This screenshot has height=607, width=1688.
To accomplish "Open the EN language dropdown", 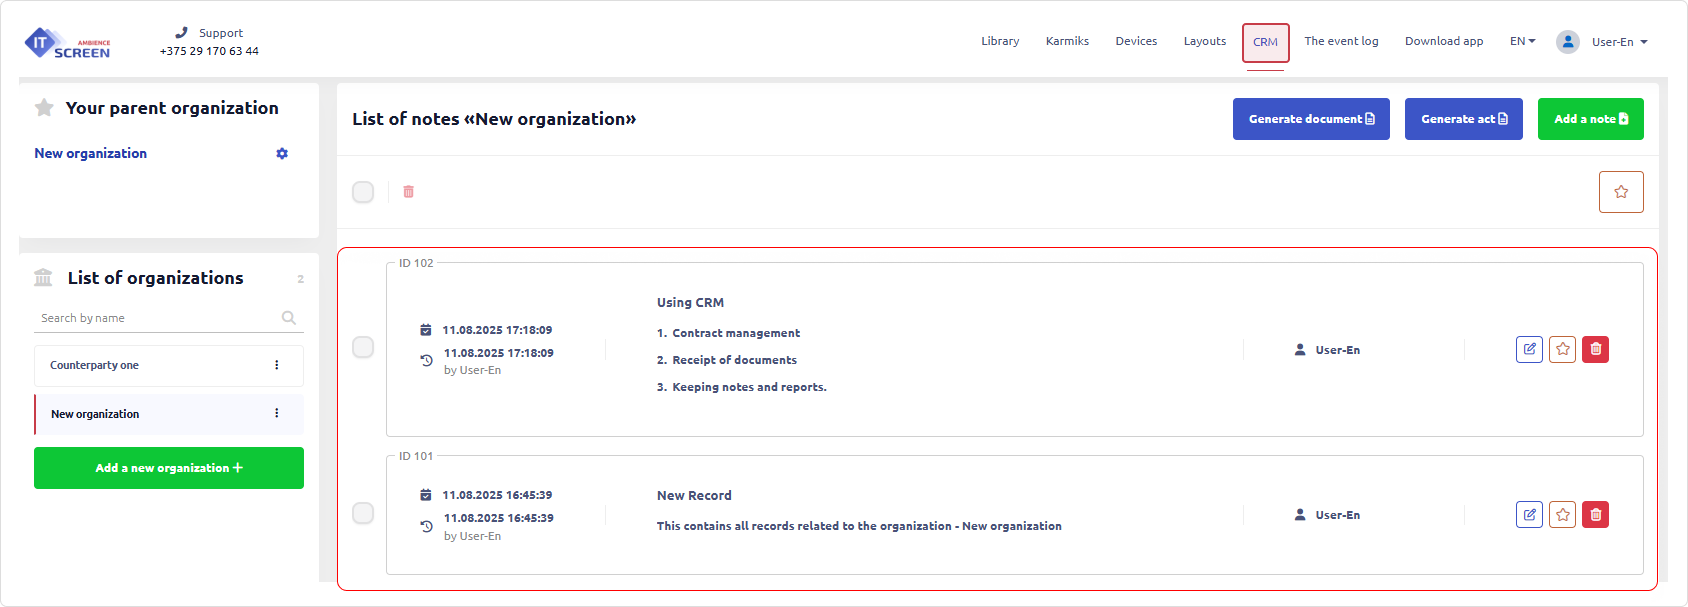I will click(1522, 41).
